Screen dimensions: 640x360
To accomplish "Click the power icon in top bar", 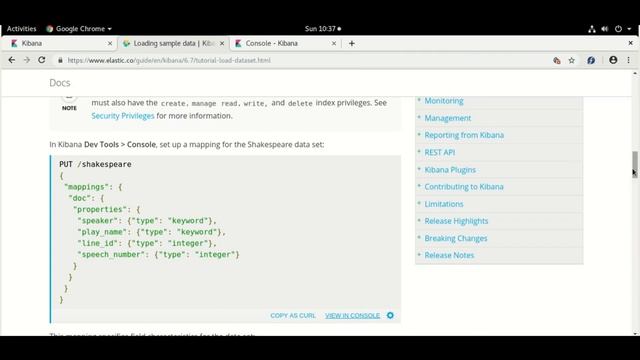I will point(618,29).
